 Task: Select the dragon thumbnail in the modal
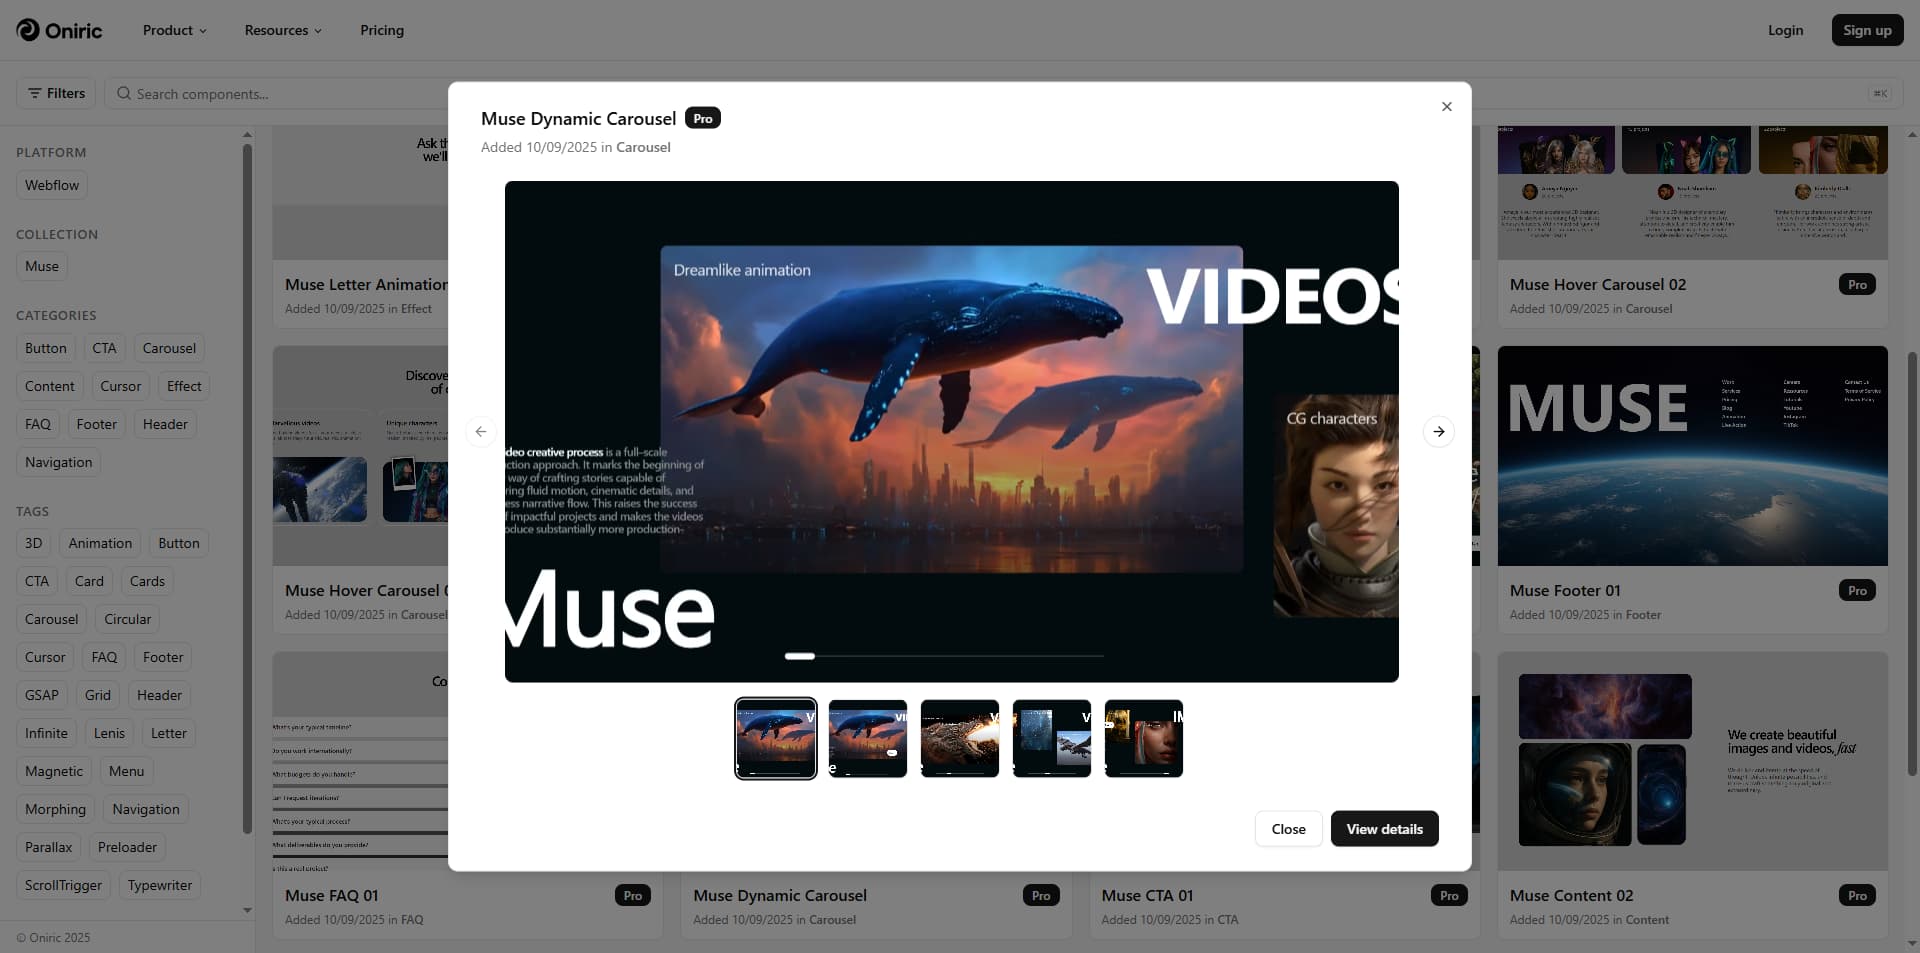[x=960, y=739]
